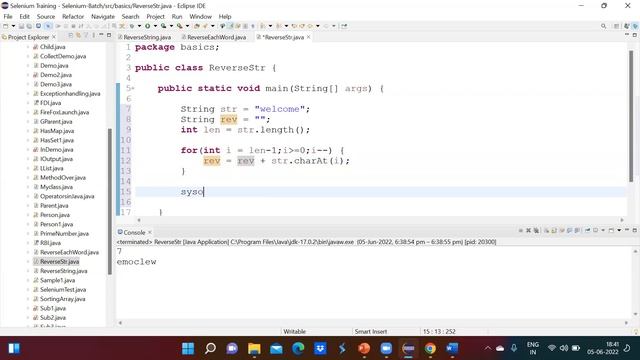Click the New file toolbar icon
The image size is (640, 360).
[x=6, y=26]
